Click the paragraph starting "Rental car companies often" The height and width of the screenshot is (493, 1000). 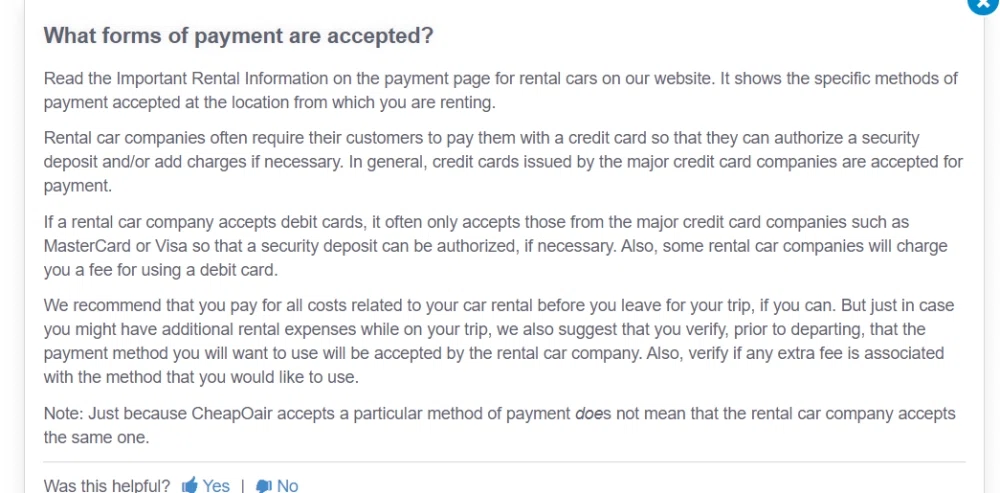tap(500, 162)
